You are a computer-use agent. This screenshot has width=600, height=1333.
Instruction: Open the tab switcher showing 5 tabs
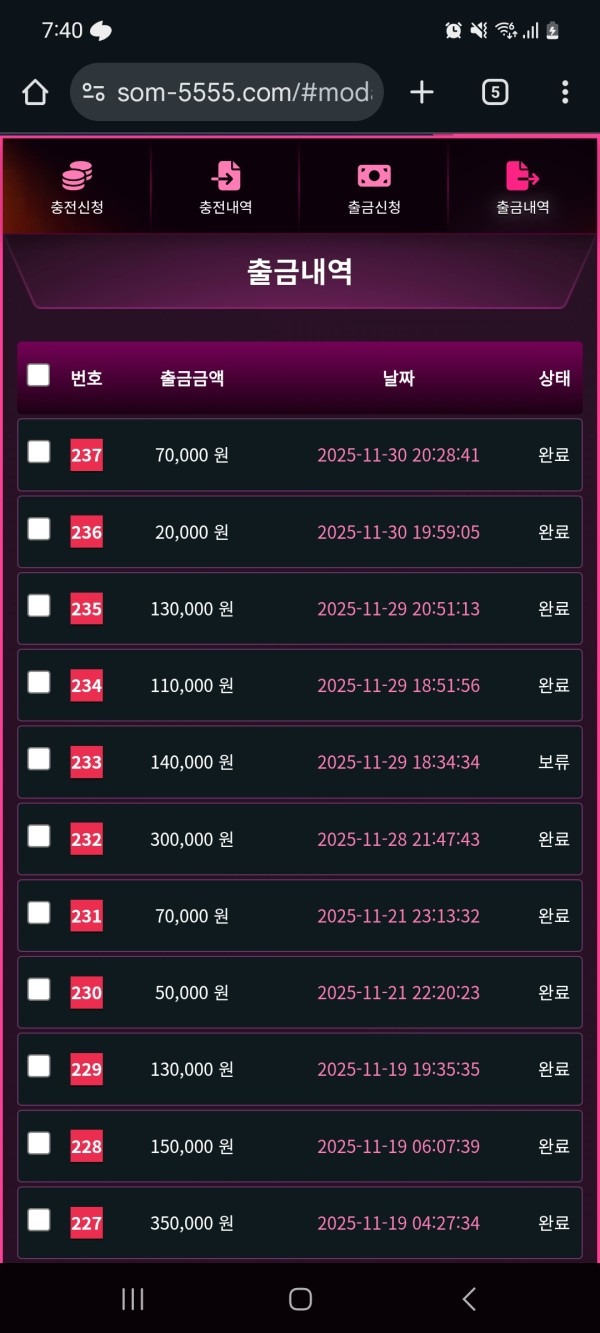(494, 92)
